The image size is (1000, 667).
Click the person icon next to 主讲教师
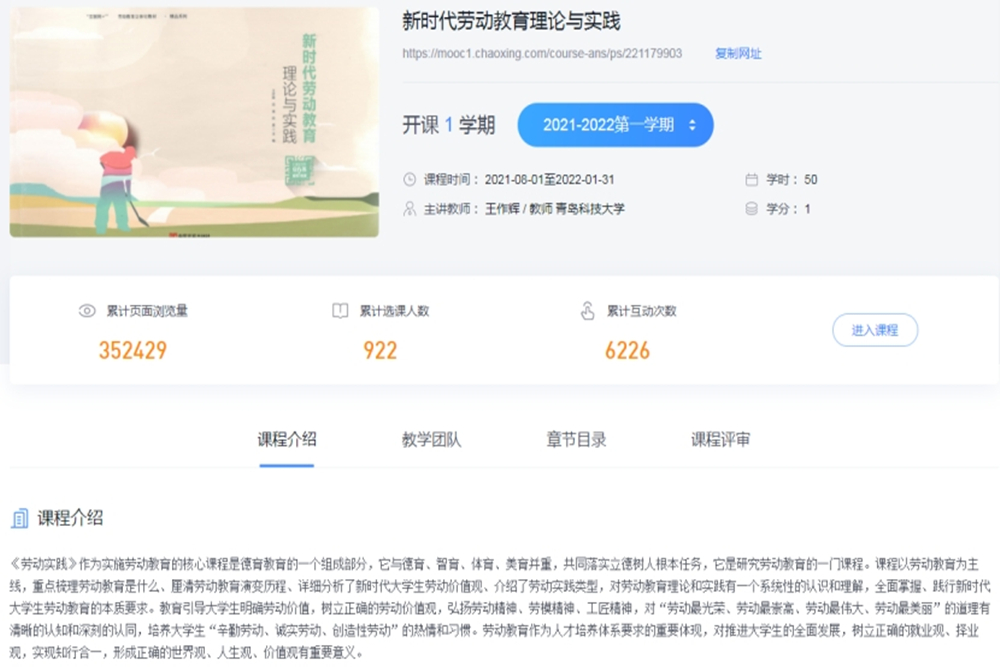pyautogui.click(x=409, y=209)
